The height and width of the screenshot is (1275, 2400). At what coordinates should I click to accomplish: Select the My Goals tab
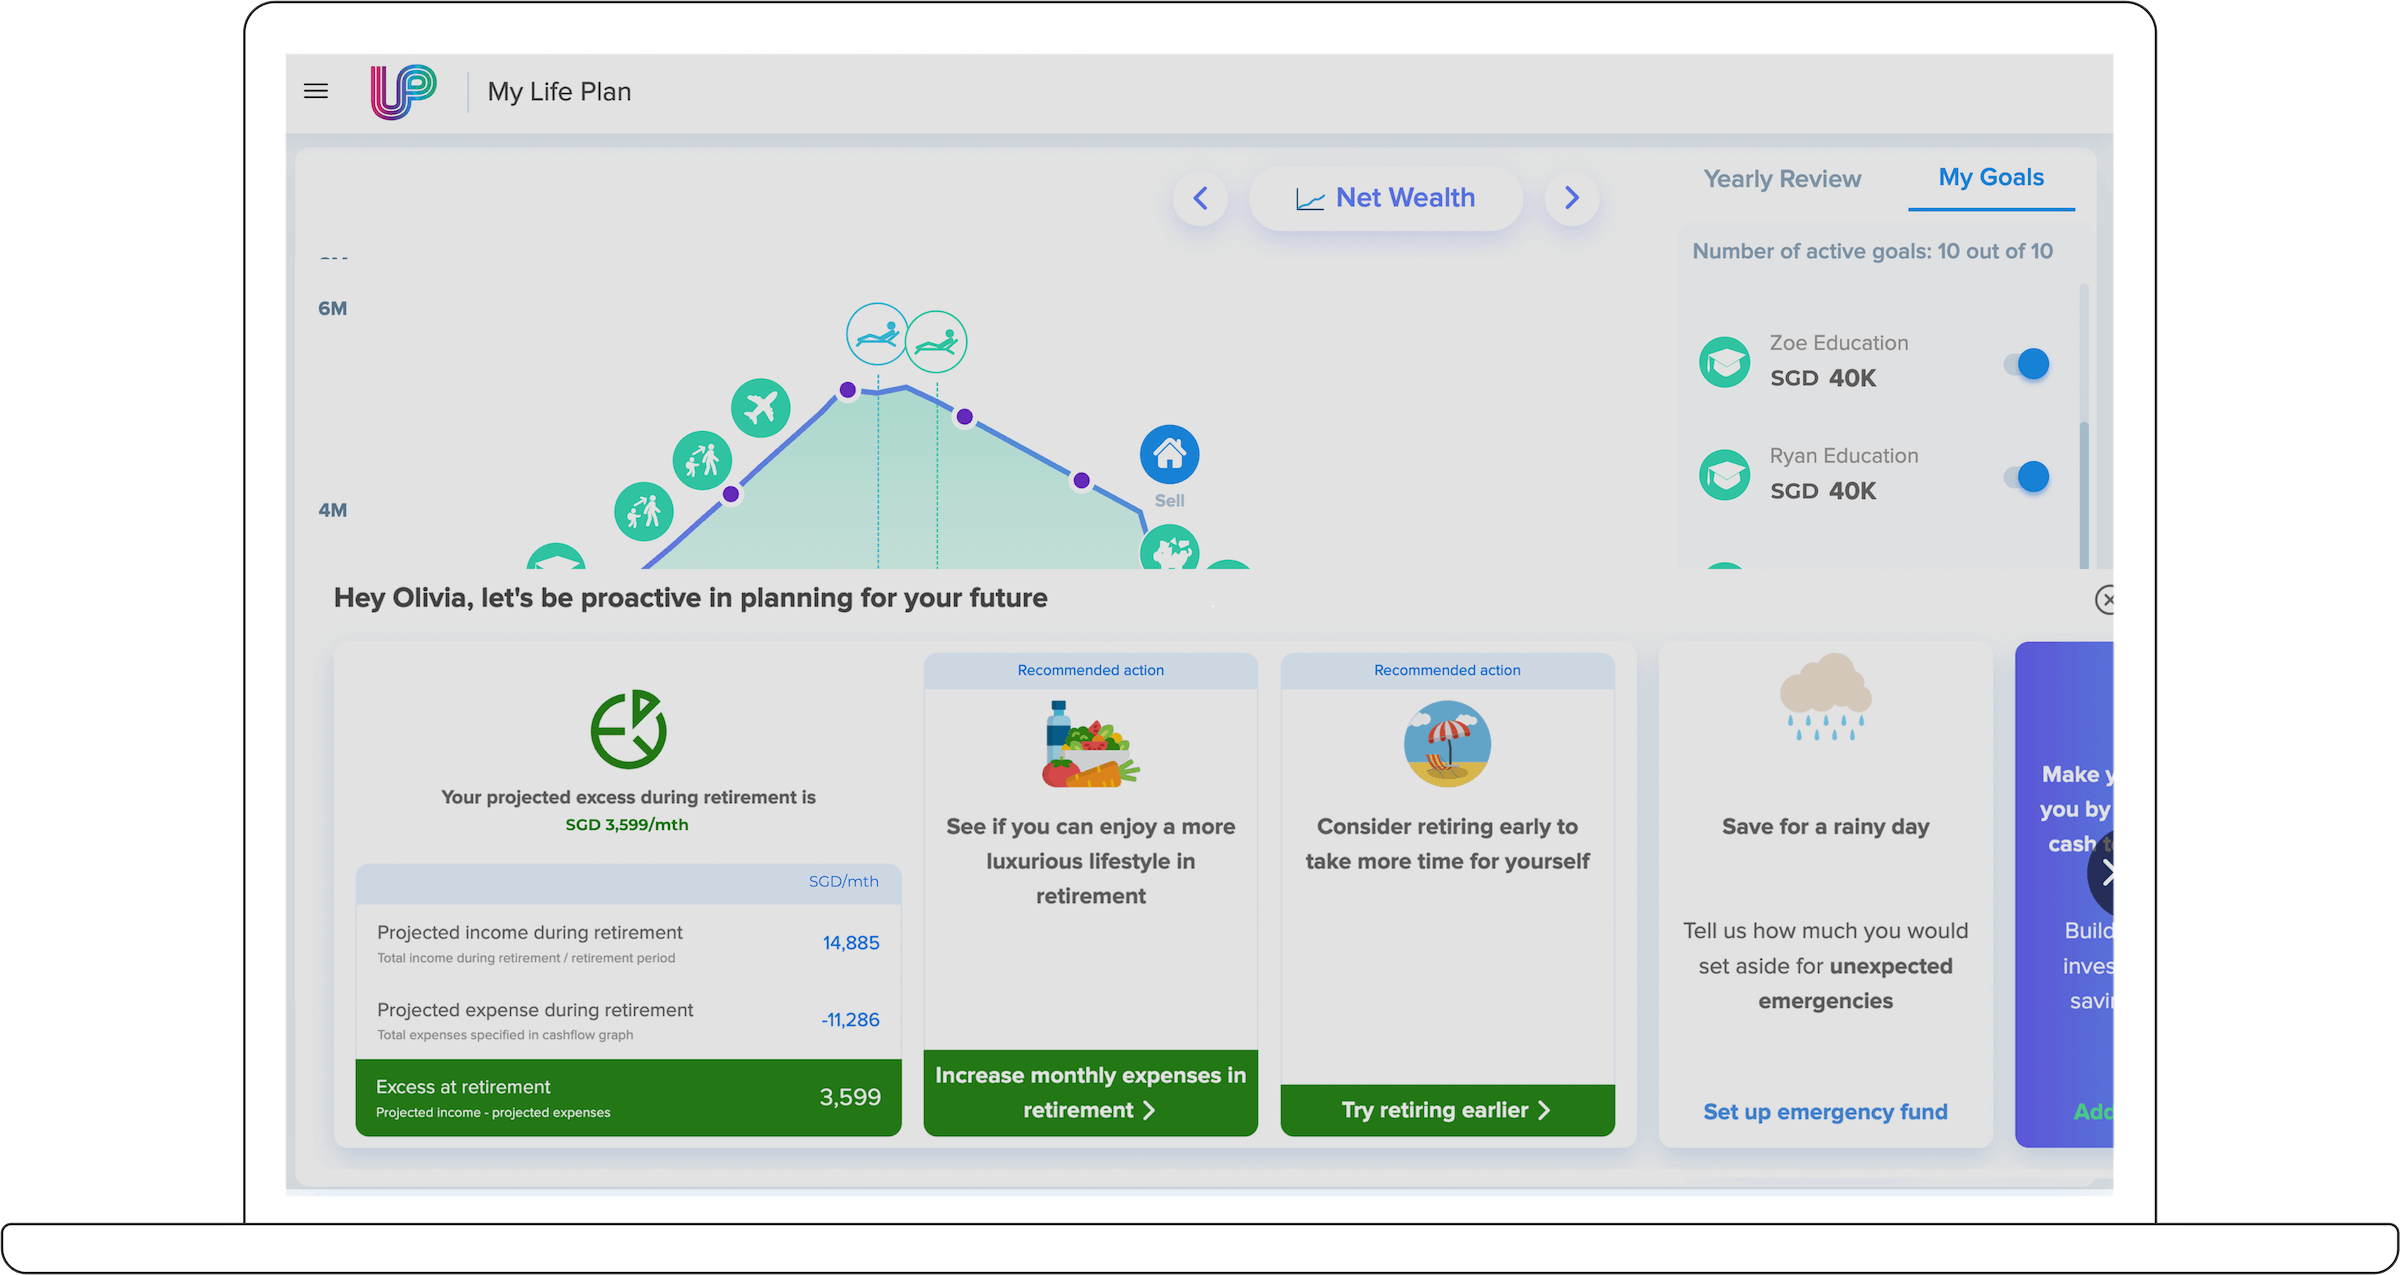pyautogui.click(x=1991, y=178)
